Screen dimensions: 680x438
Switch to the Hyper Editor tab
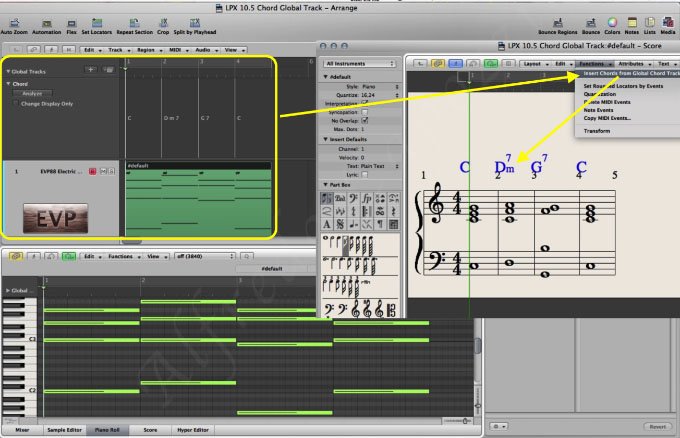[191, 429]
